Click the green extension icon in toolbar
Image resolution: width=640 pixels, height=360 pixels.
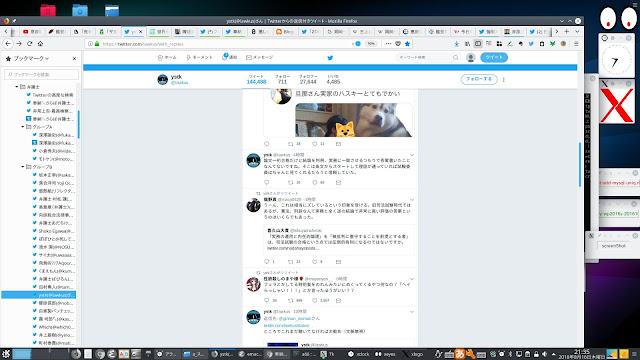[552, 44]
